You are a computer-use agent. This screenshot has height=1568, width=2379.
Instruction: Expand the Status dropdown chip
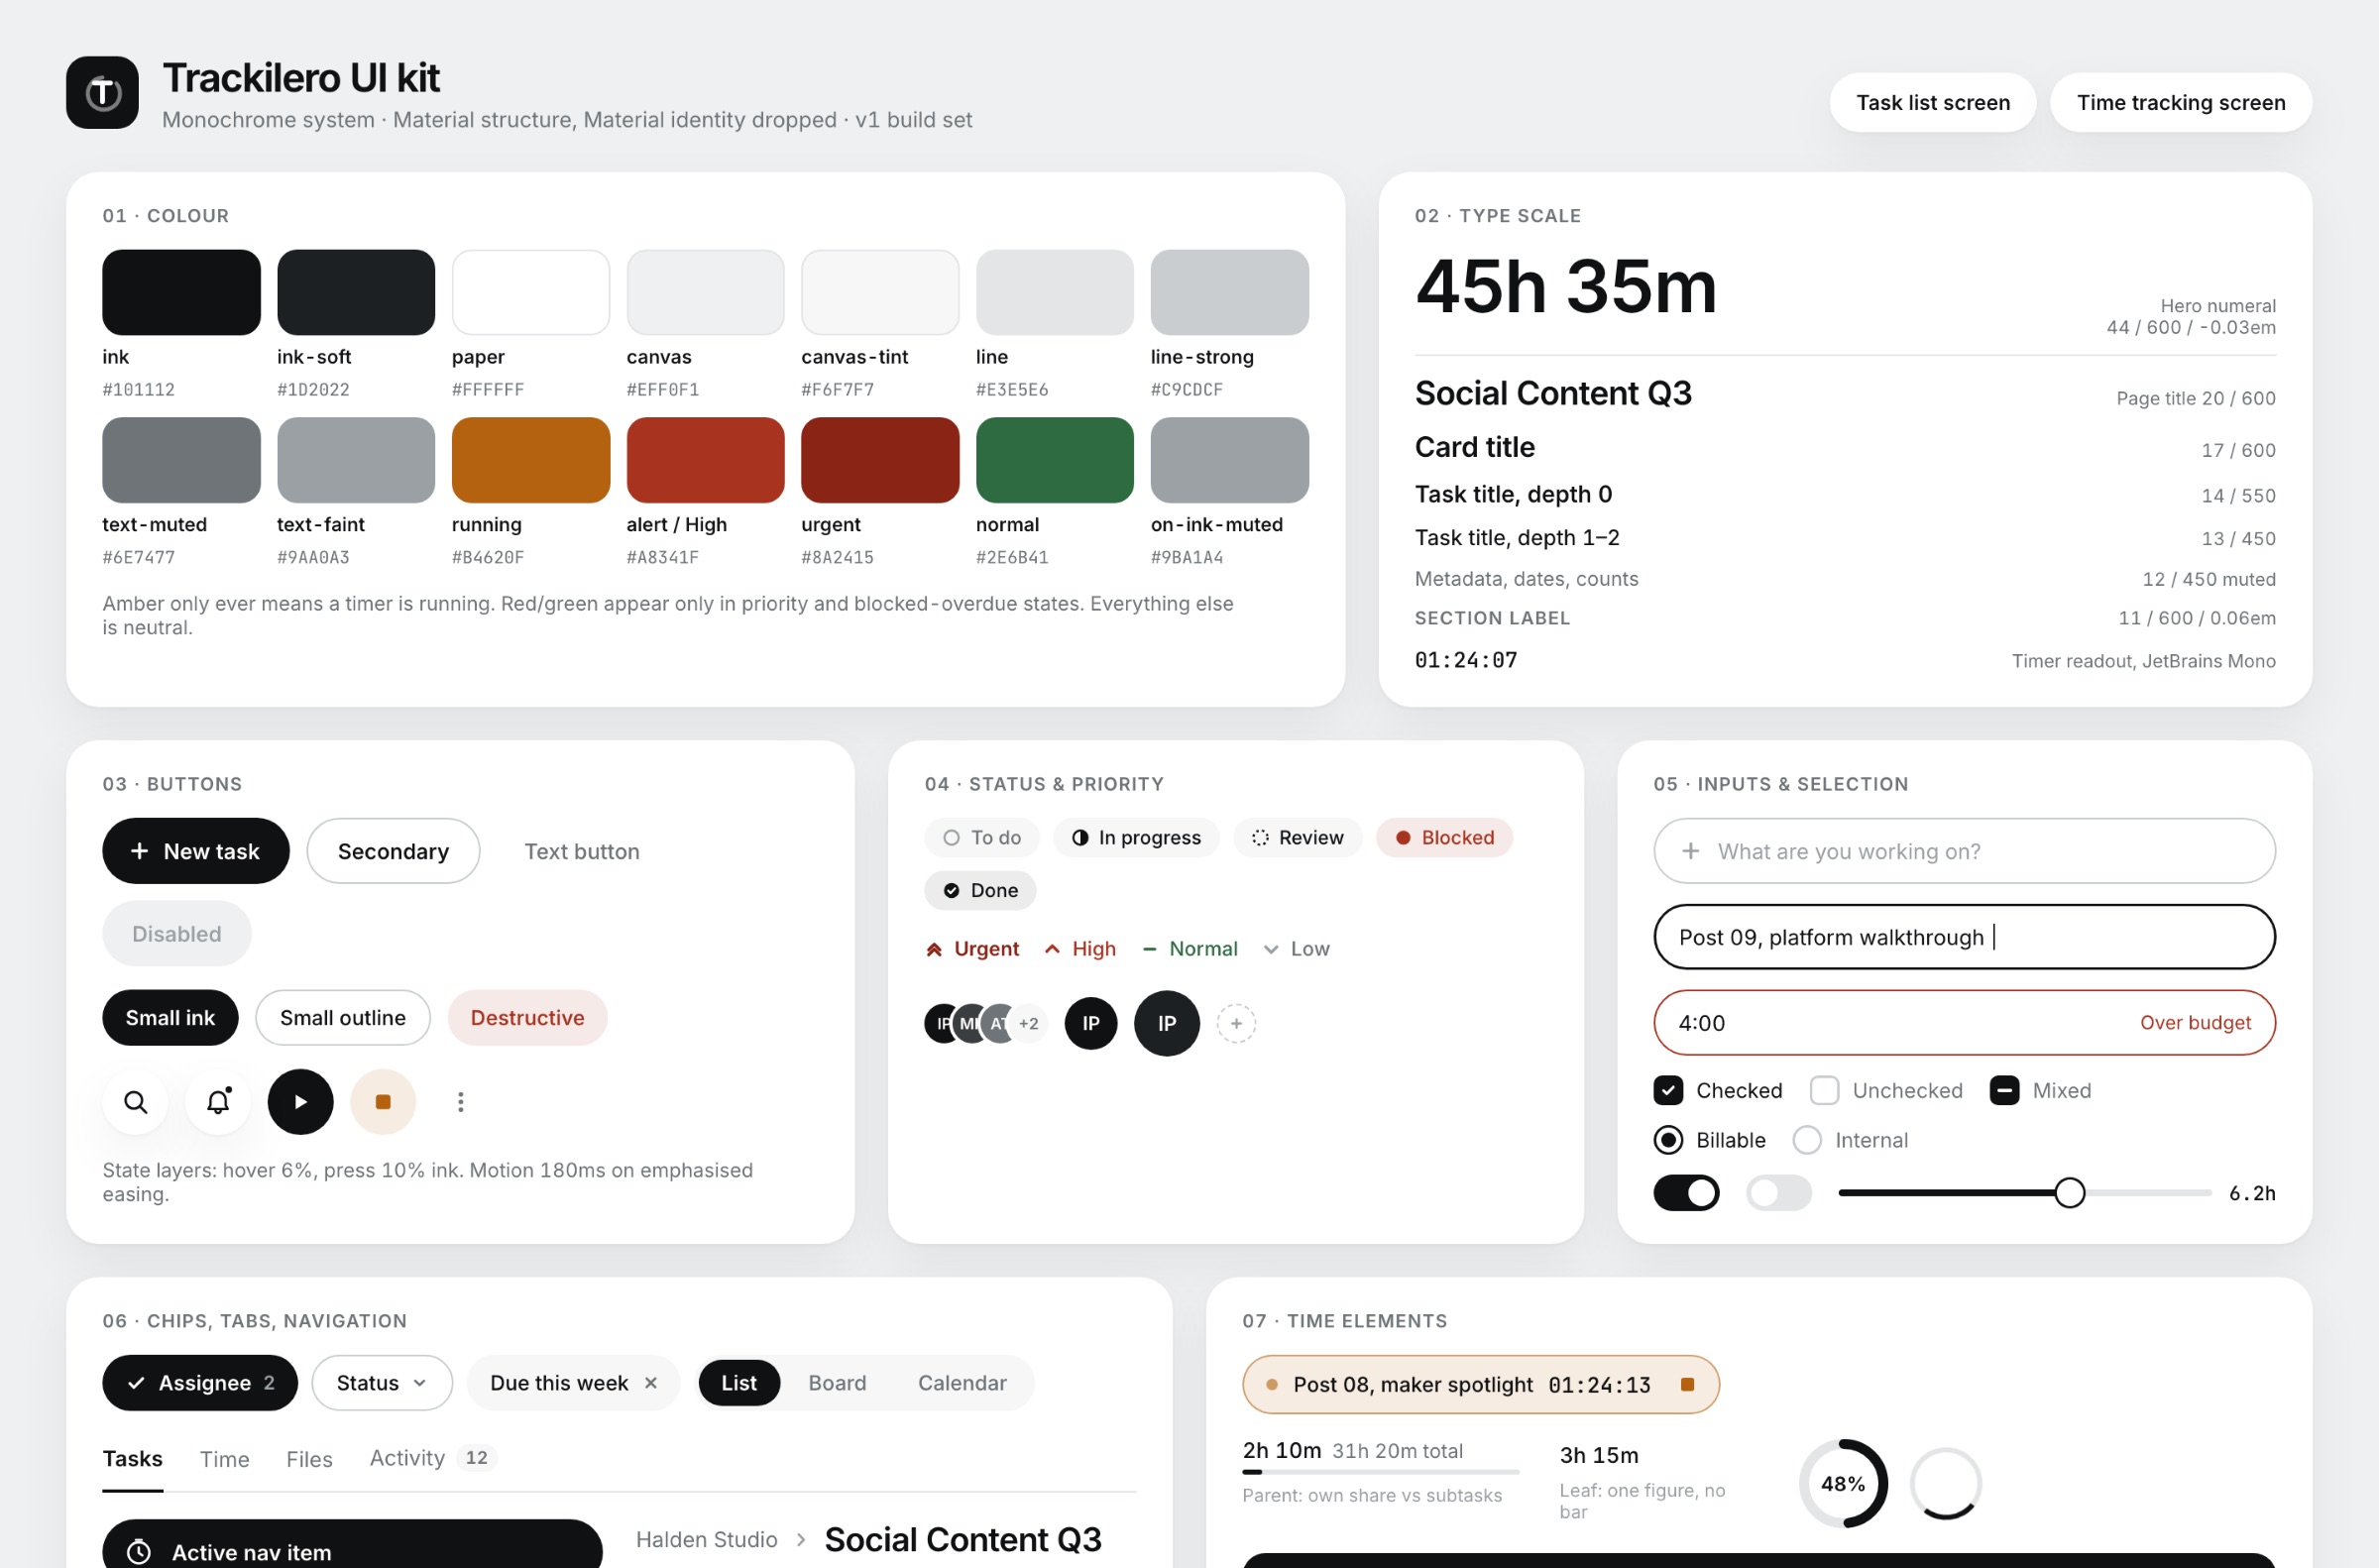click(382, 1383)
